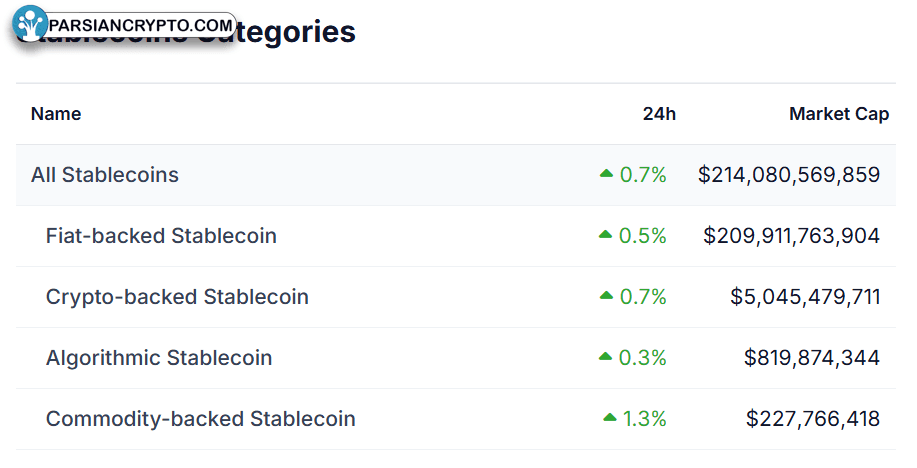Select the Algorithmic Stablecoin category
The width and height of the screenshot is (917, 468).
(x=159, y=357)
